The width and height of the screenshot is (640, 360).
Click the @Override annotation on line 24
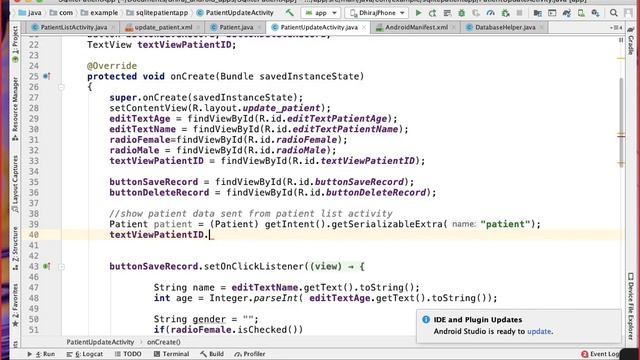coord(112,66)
